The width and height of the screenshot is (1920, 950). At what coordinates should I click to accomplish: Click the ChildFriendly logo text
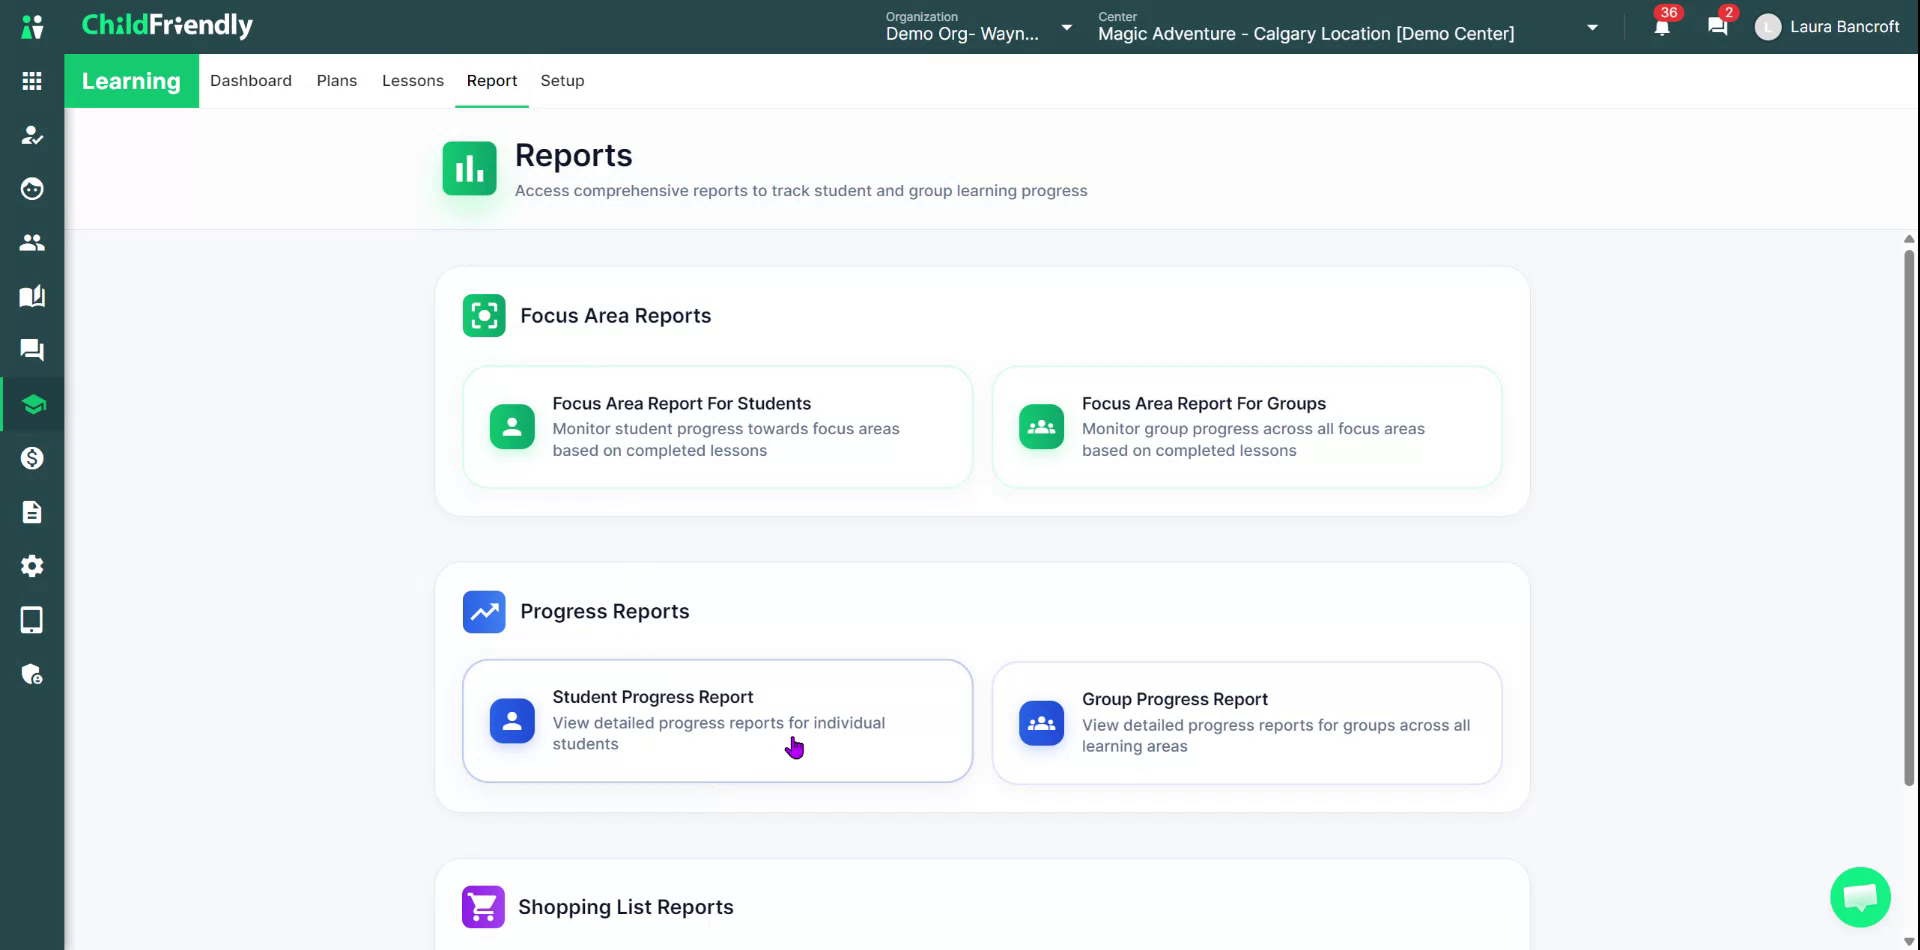[x=167, y=26]
